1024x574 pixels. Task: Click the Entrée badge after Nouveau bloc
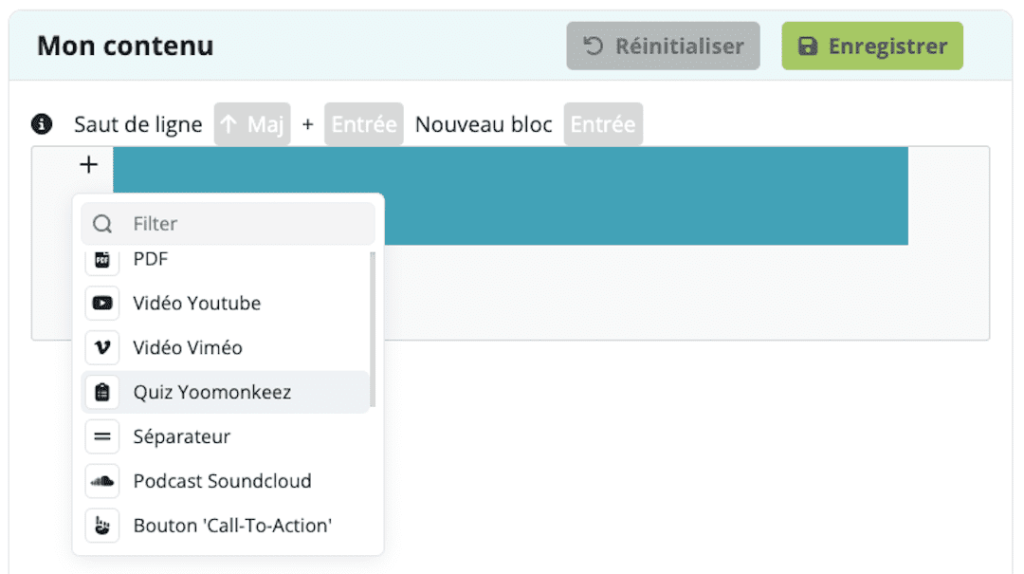tap(603, 124)
